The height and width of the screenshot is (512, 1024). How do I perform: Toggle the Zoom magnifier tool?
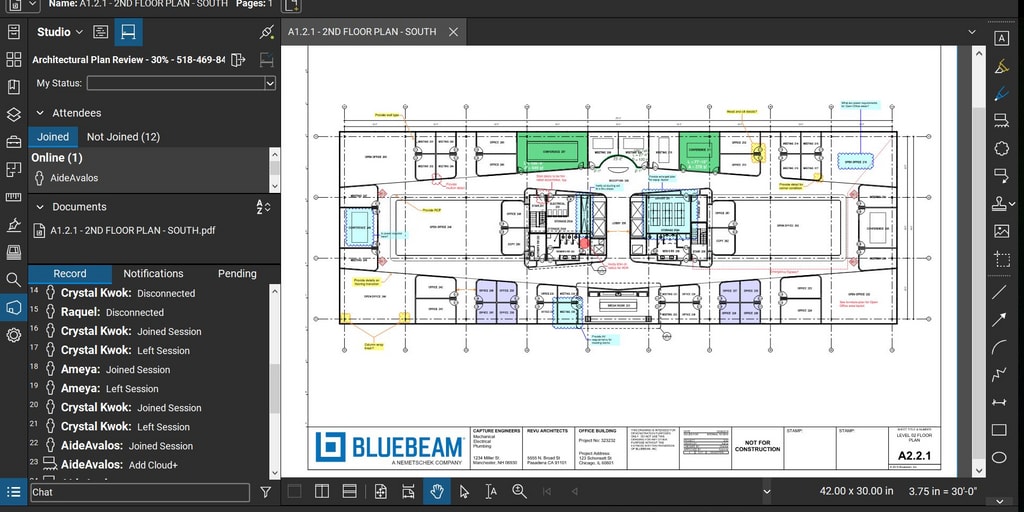pyautogui.click(x=519, y=491)
